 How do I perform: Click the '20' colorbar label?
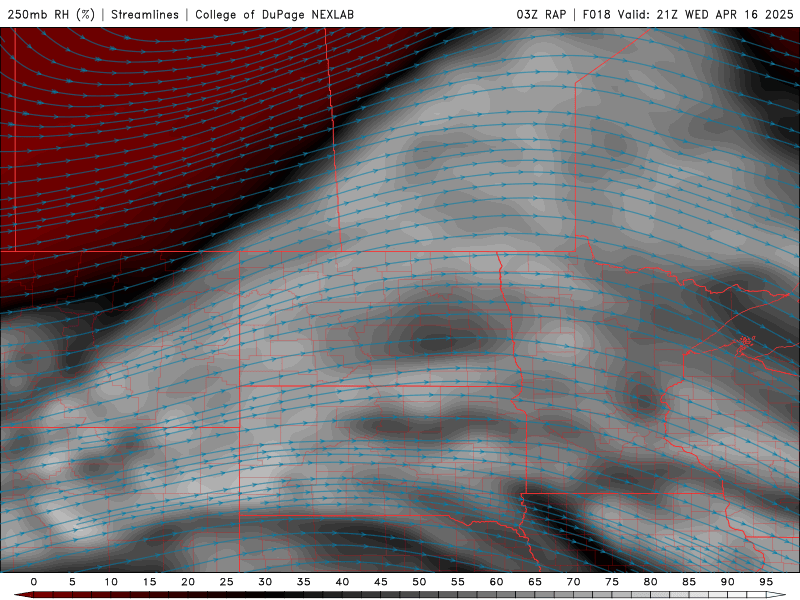(188, 582)
